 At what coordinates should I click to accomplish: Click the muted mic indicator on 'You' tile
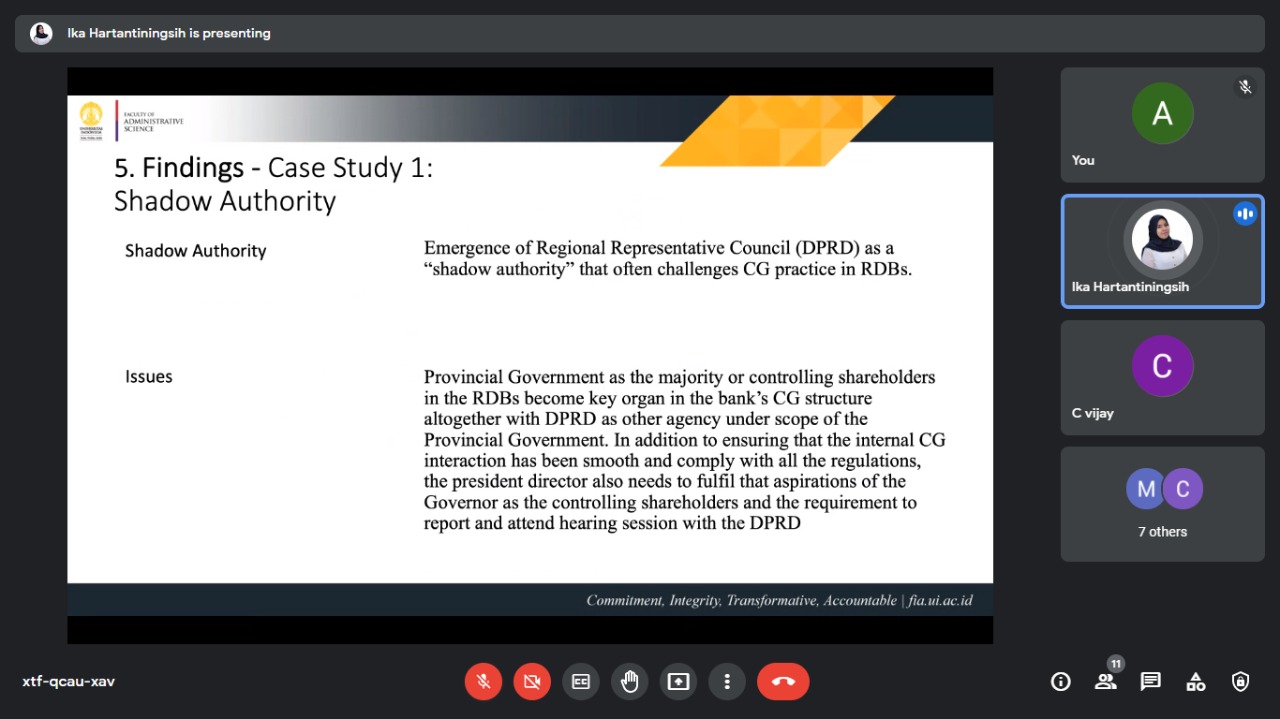[1245, 87]
